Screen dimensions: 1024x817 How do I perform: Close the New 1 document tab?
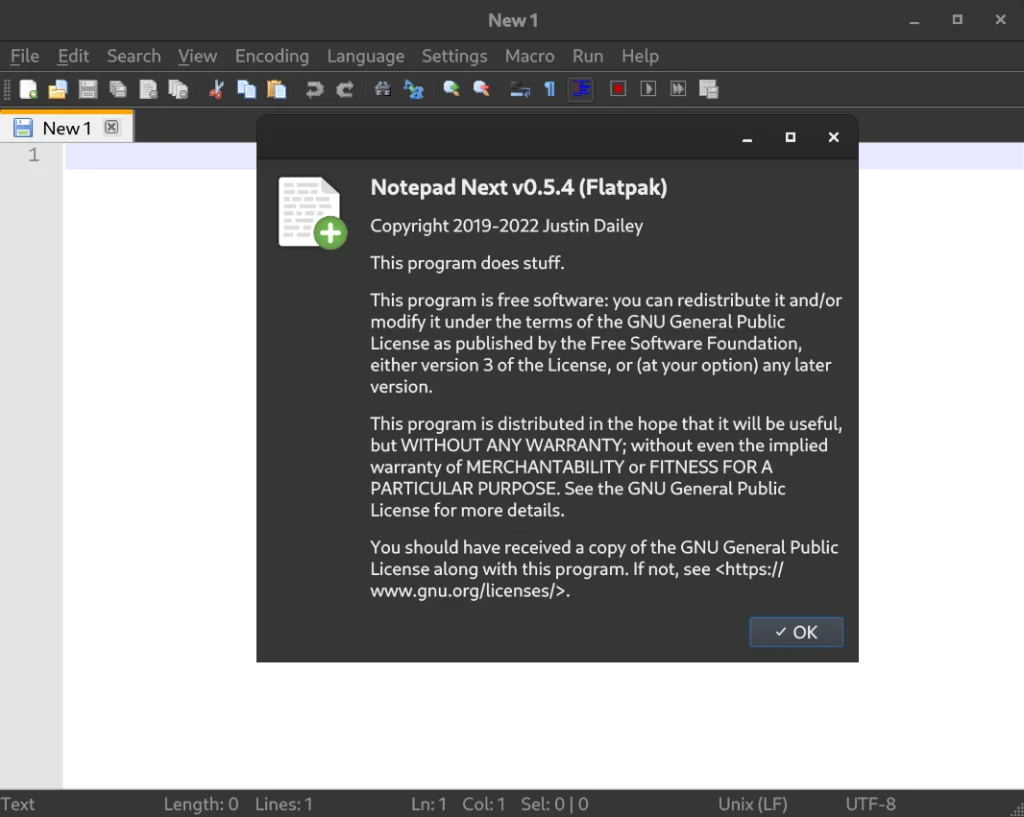pyautogui.click(x=112, y=127)
